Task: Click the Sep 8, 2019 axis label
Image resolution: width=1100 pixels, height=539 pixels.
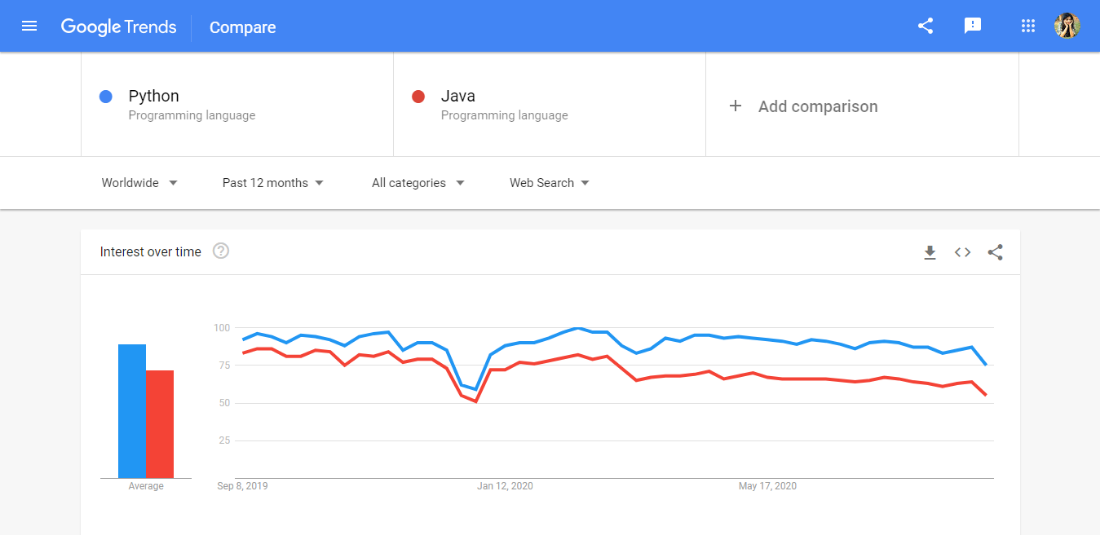Action: pos(243,486)
